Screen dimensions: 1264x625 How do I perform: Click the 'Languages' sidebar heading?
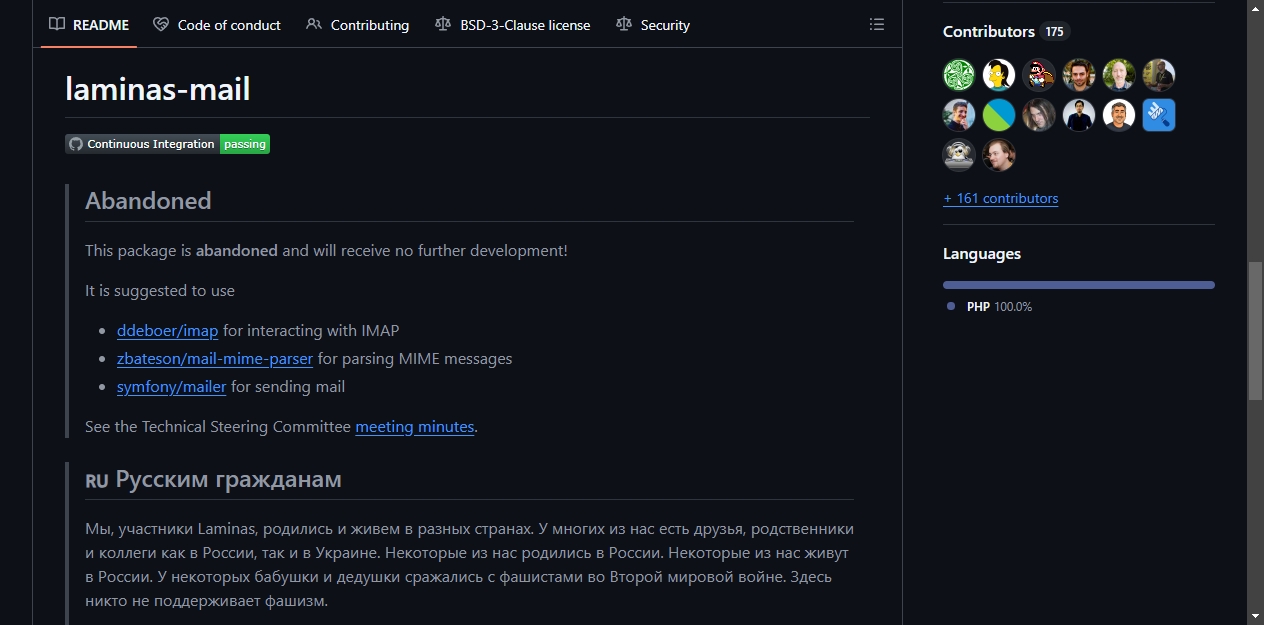point(982,254)
